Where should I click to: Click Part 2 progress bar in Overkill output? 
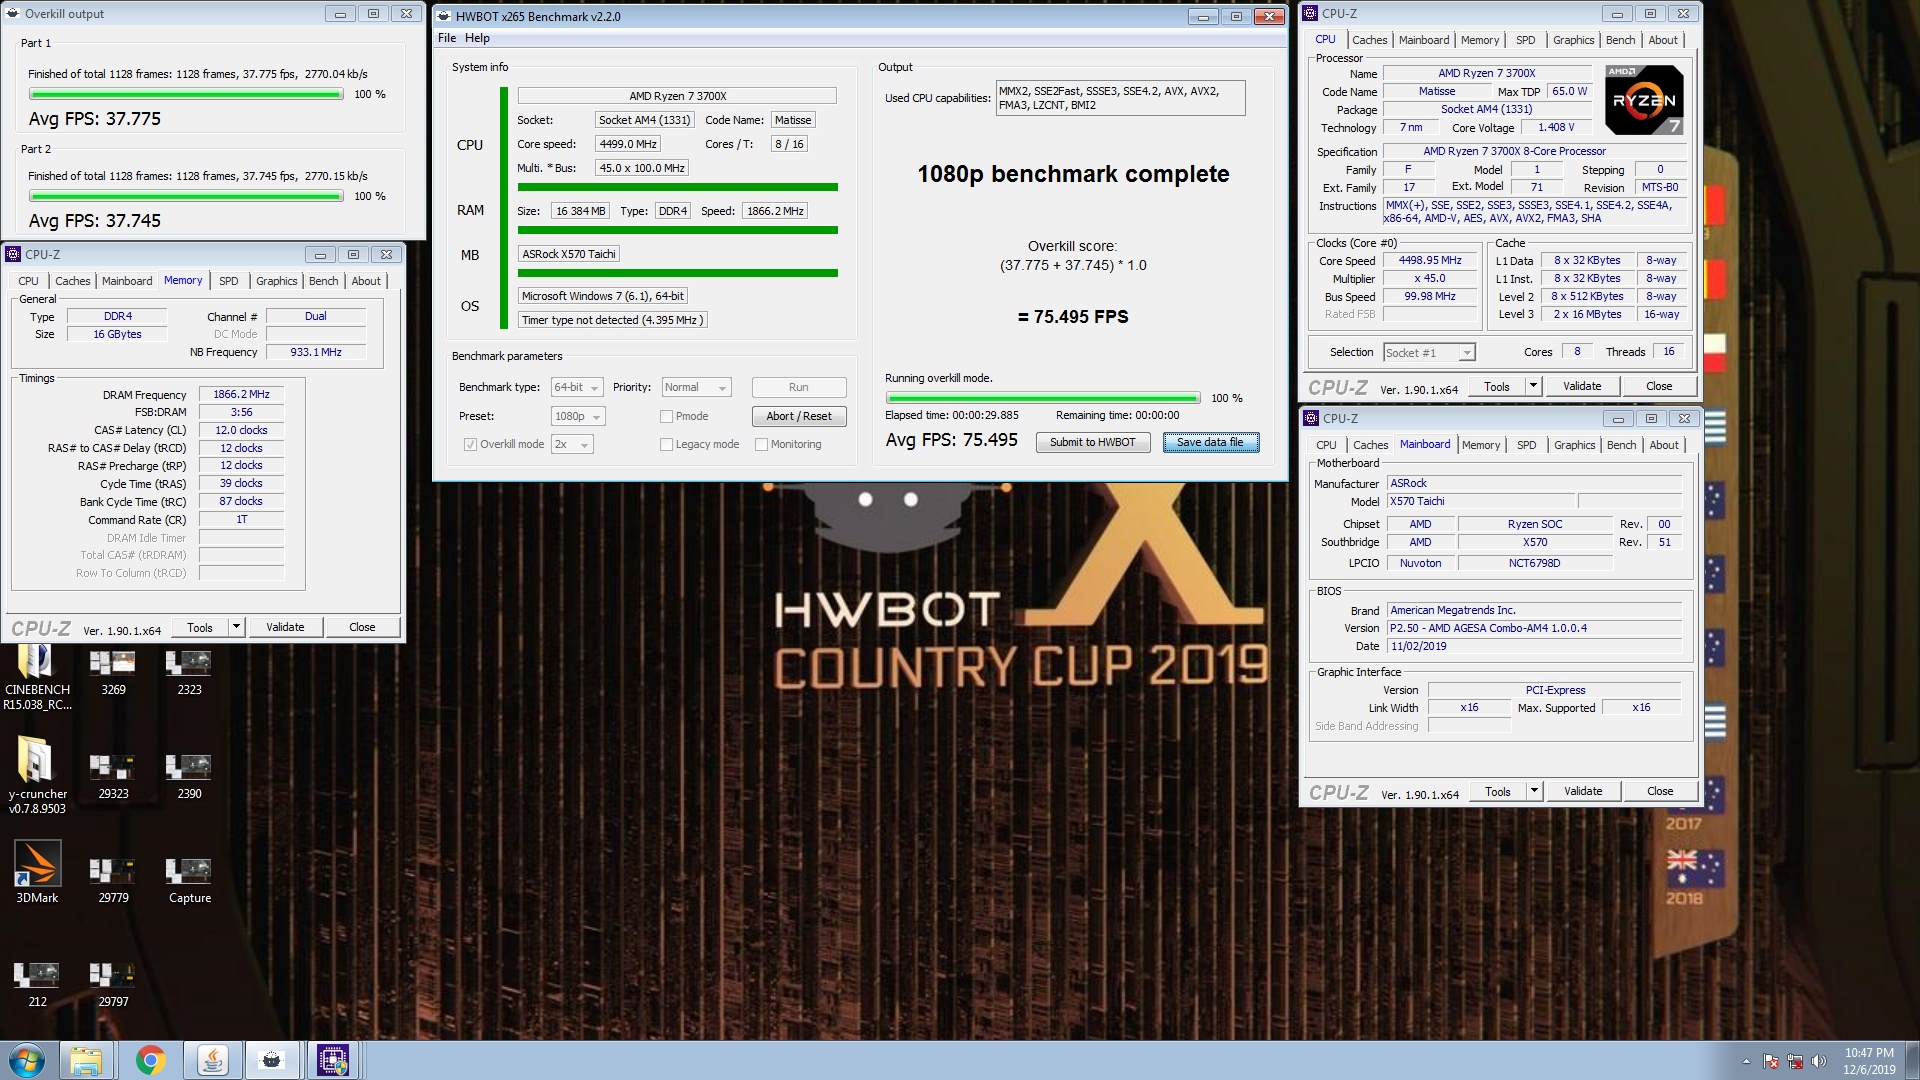(x=186, y=196)
